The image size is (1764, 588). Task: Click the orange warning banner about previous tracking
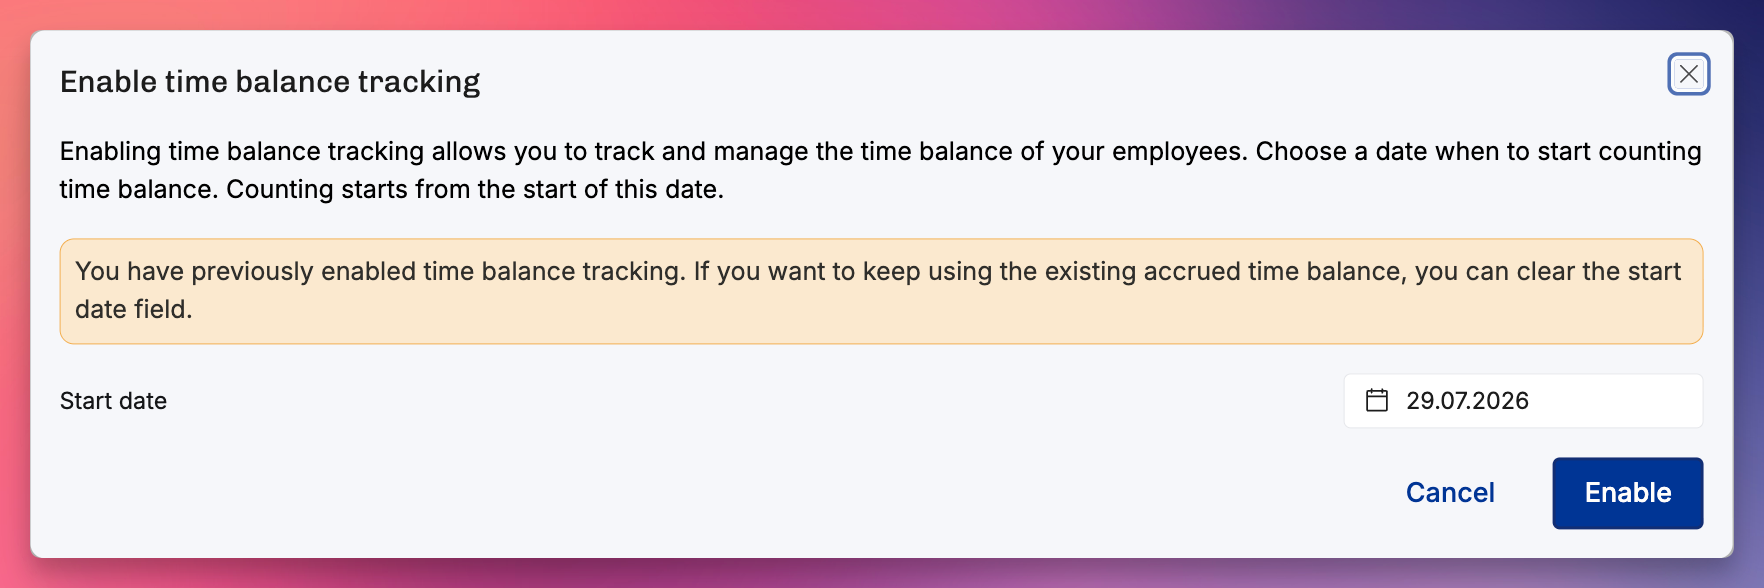[881, 291]
